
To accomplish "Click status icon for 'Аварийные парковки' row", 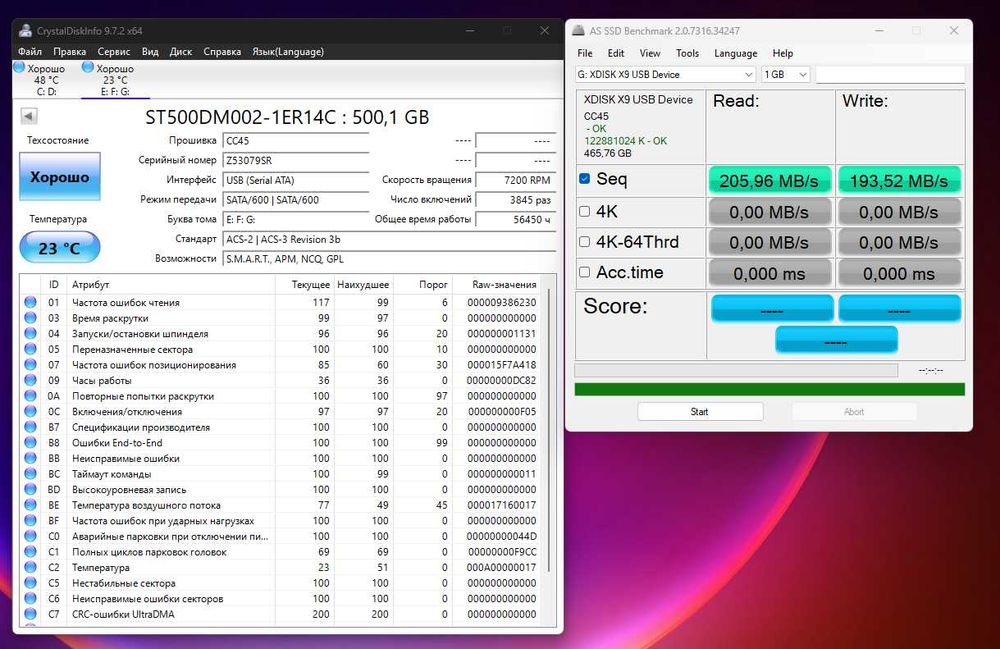I will click(31, 536).
